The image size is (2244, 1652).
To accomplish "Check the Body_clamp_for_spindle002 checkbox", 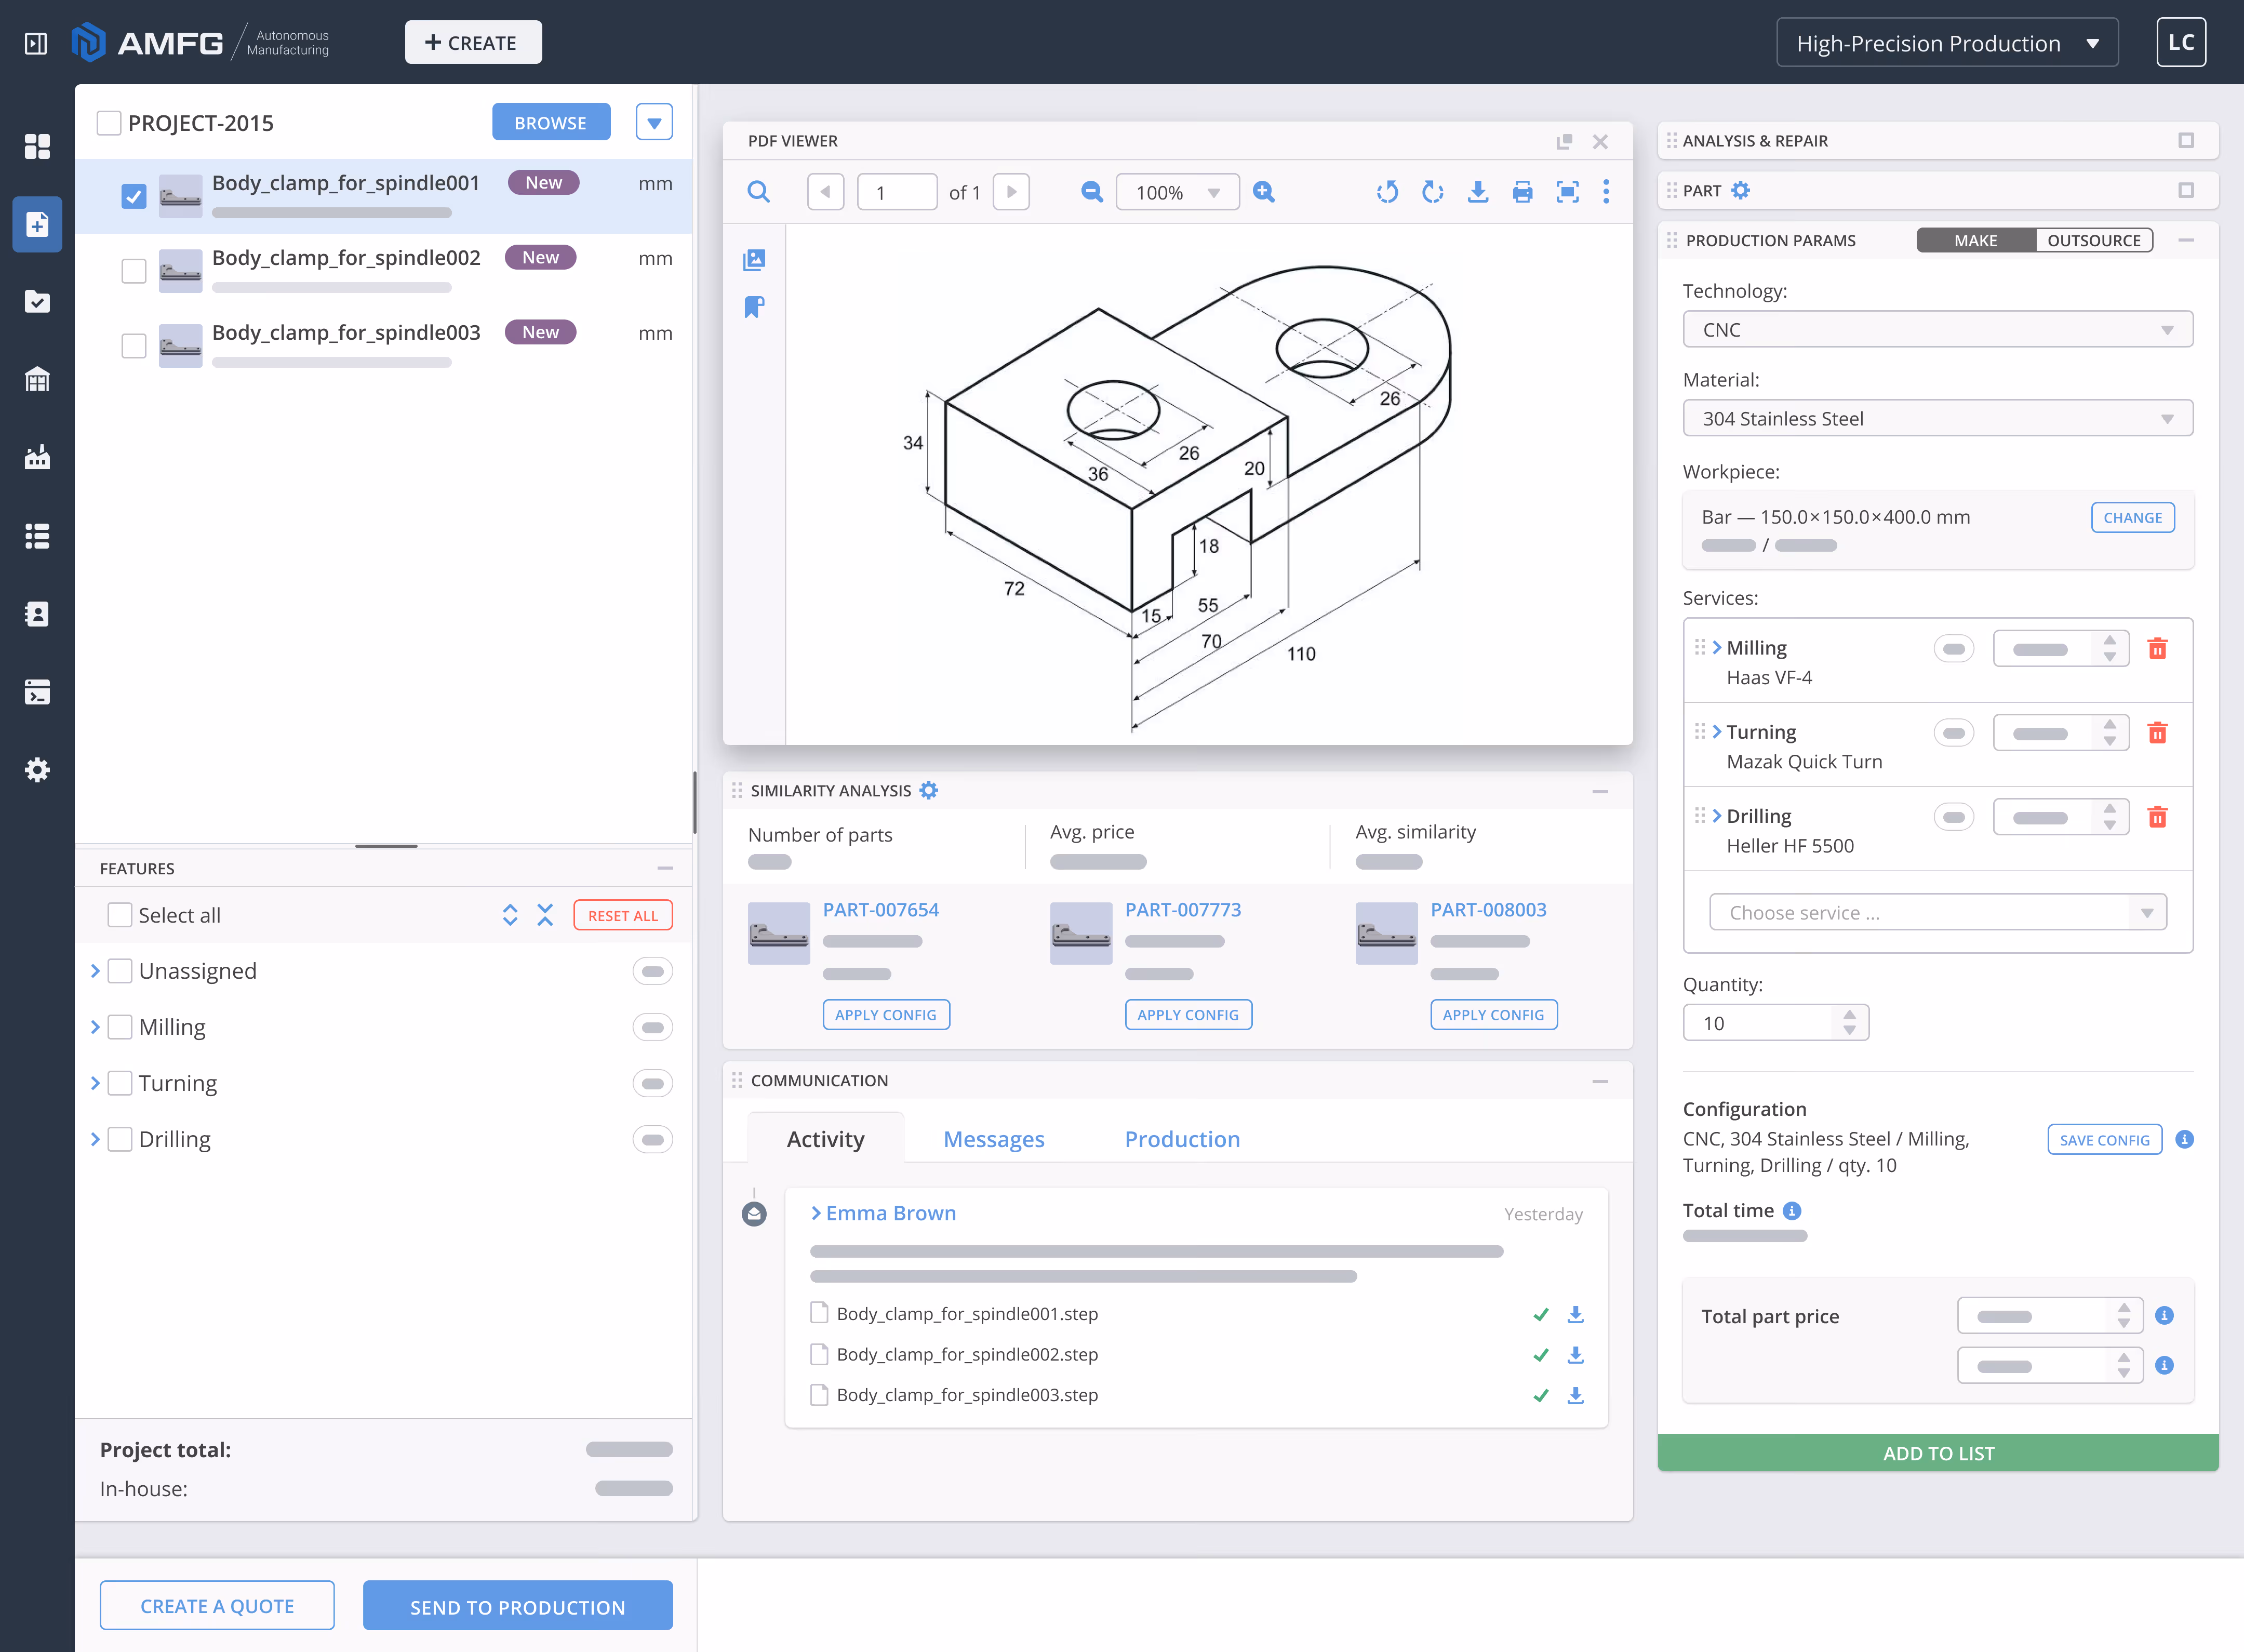I will click(134, 271).
